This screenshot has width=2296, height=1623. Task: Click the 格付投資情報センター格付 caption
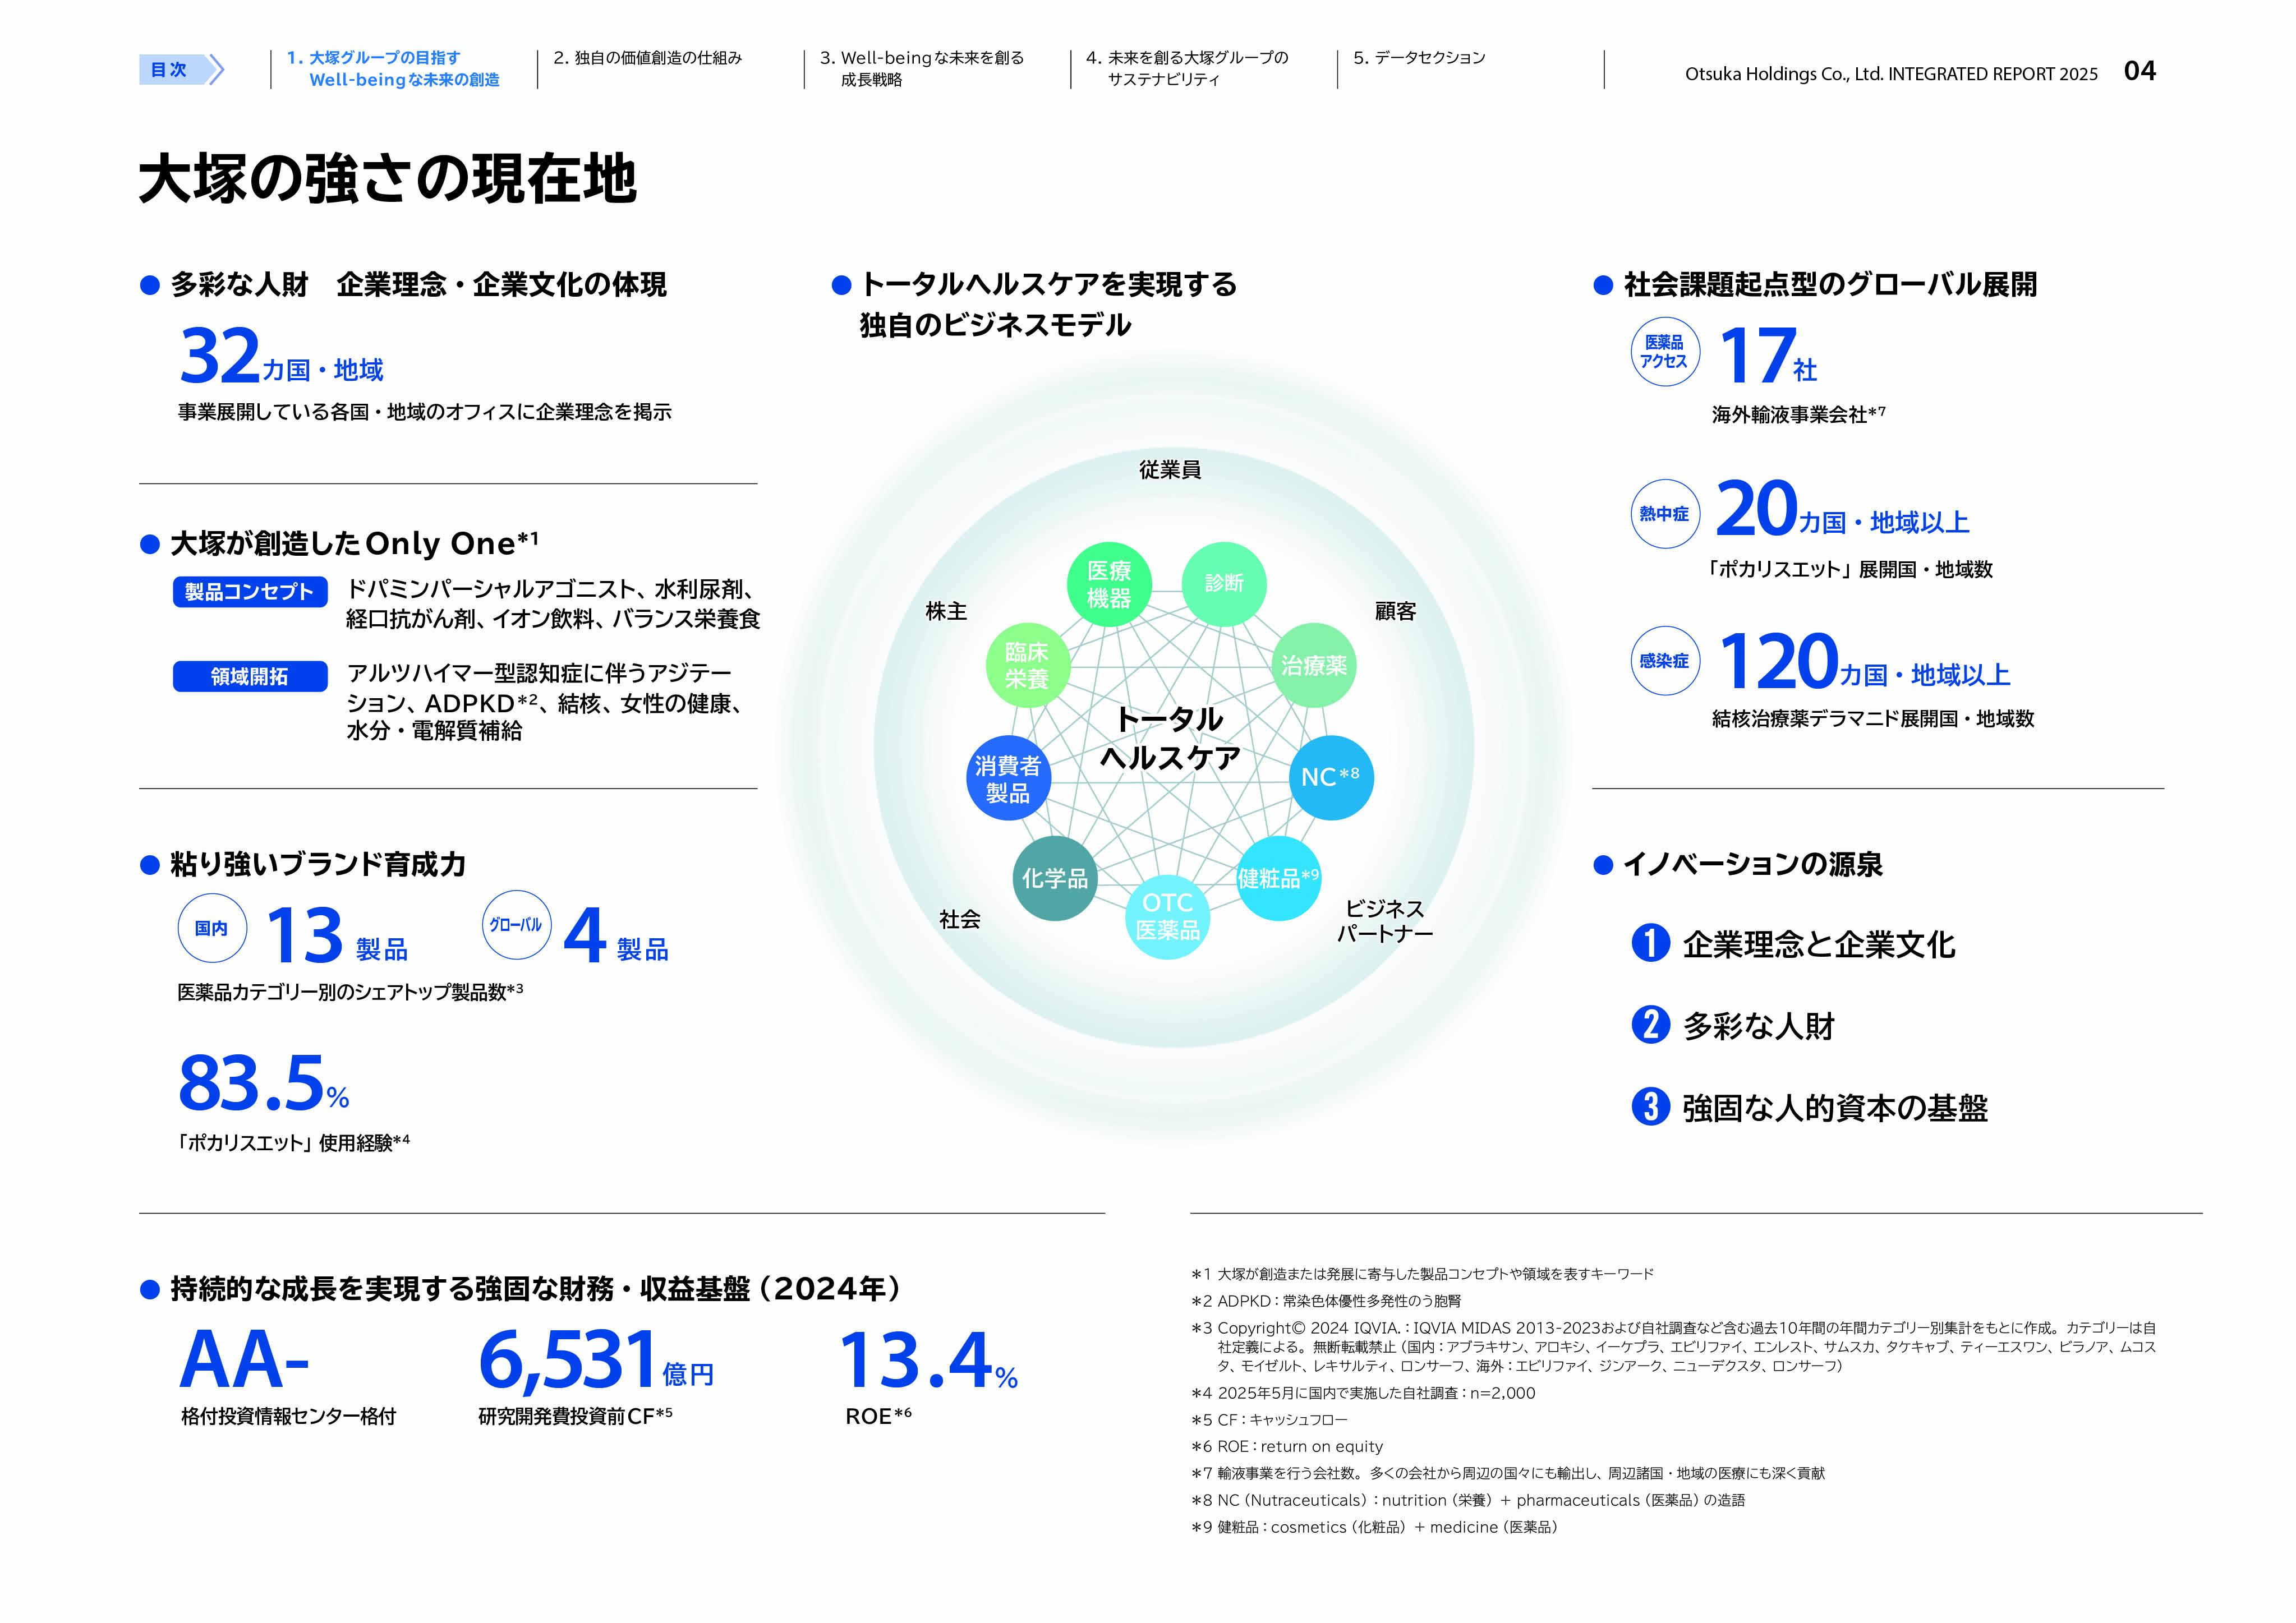tap(289, 1417)
